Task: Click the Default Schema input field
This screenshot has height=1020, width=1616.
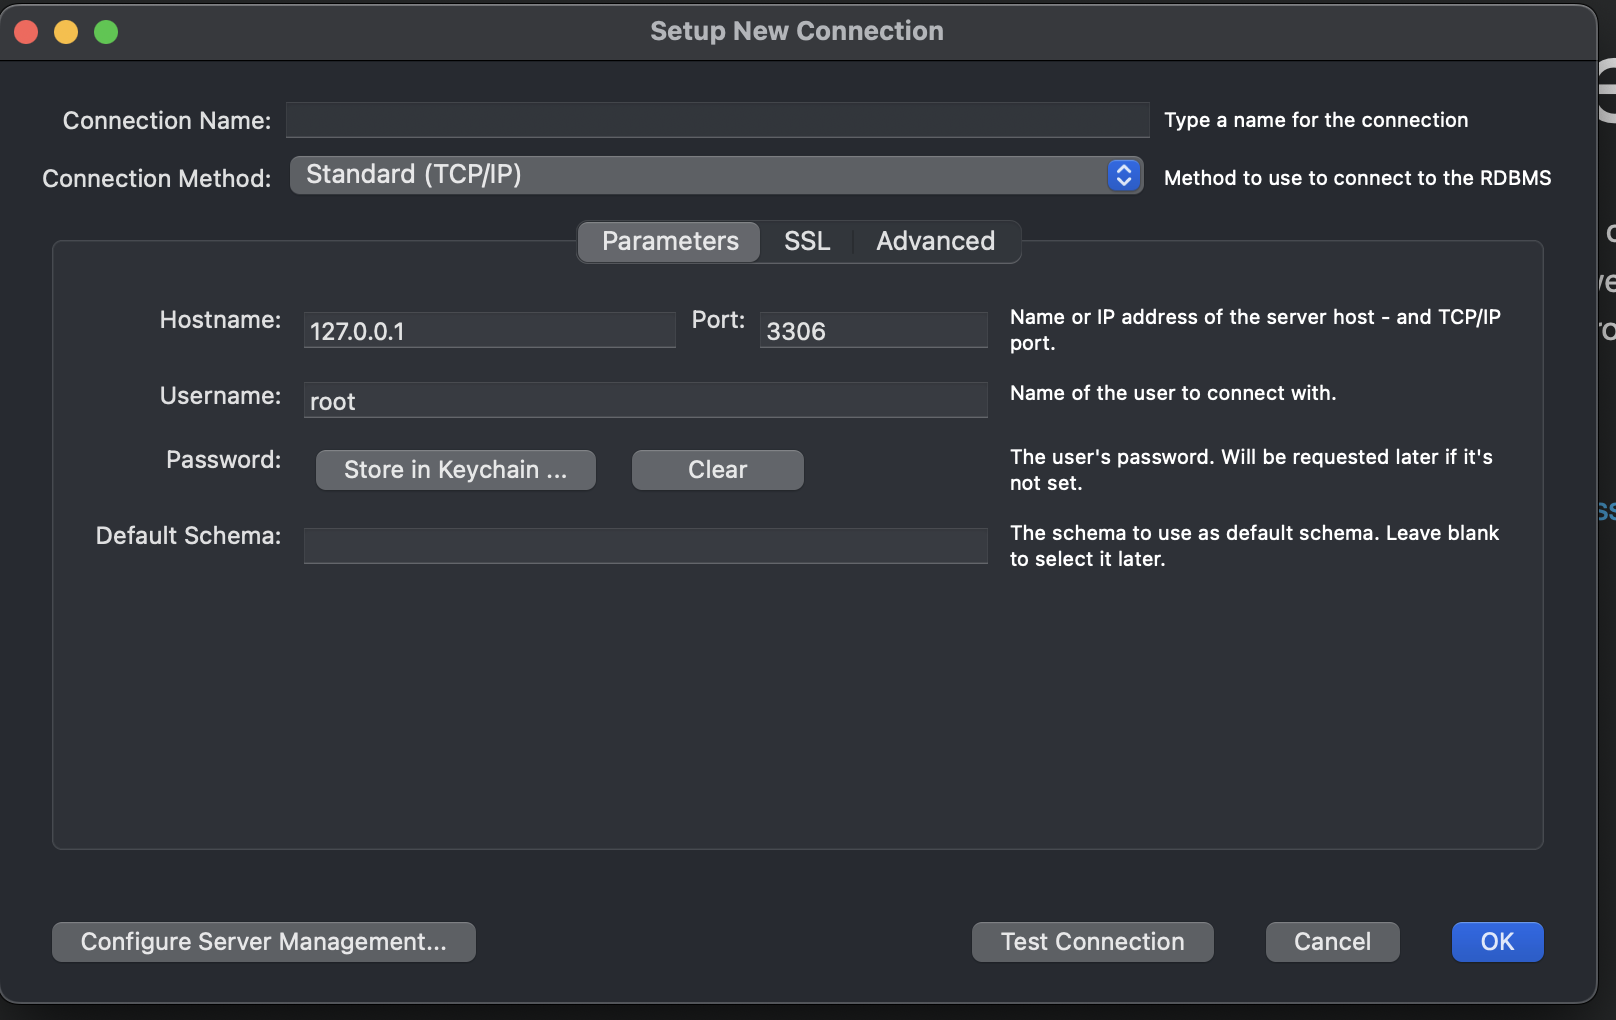Action: pos(645,546)
